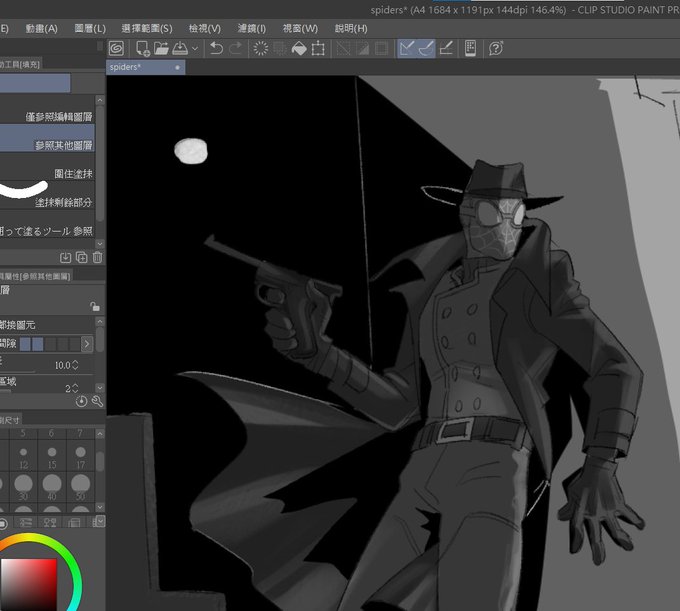Select the ツール 参照 sub tool entry
The width and height of the screenshot is (680, 611).
(x=47, y=224)
